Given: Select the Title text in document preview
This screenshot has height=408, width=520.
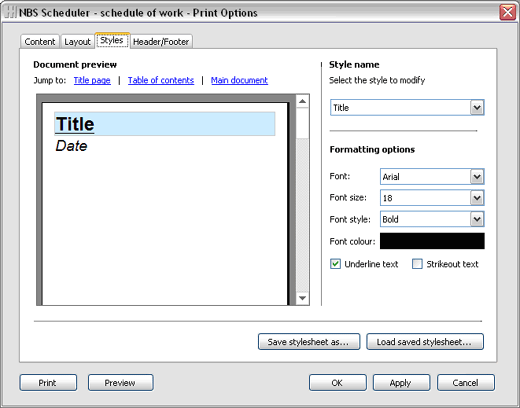Looking at the screenshot, I should (x=75, y=124).
